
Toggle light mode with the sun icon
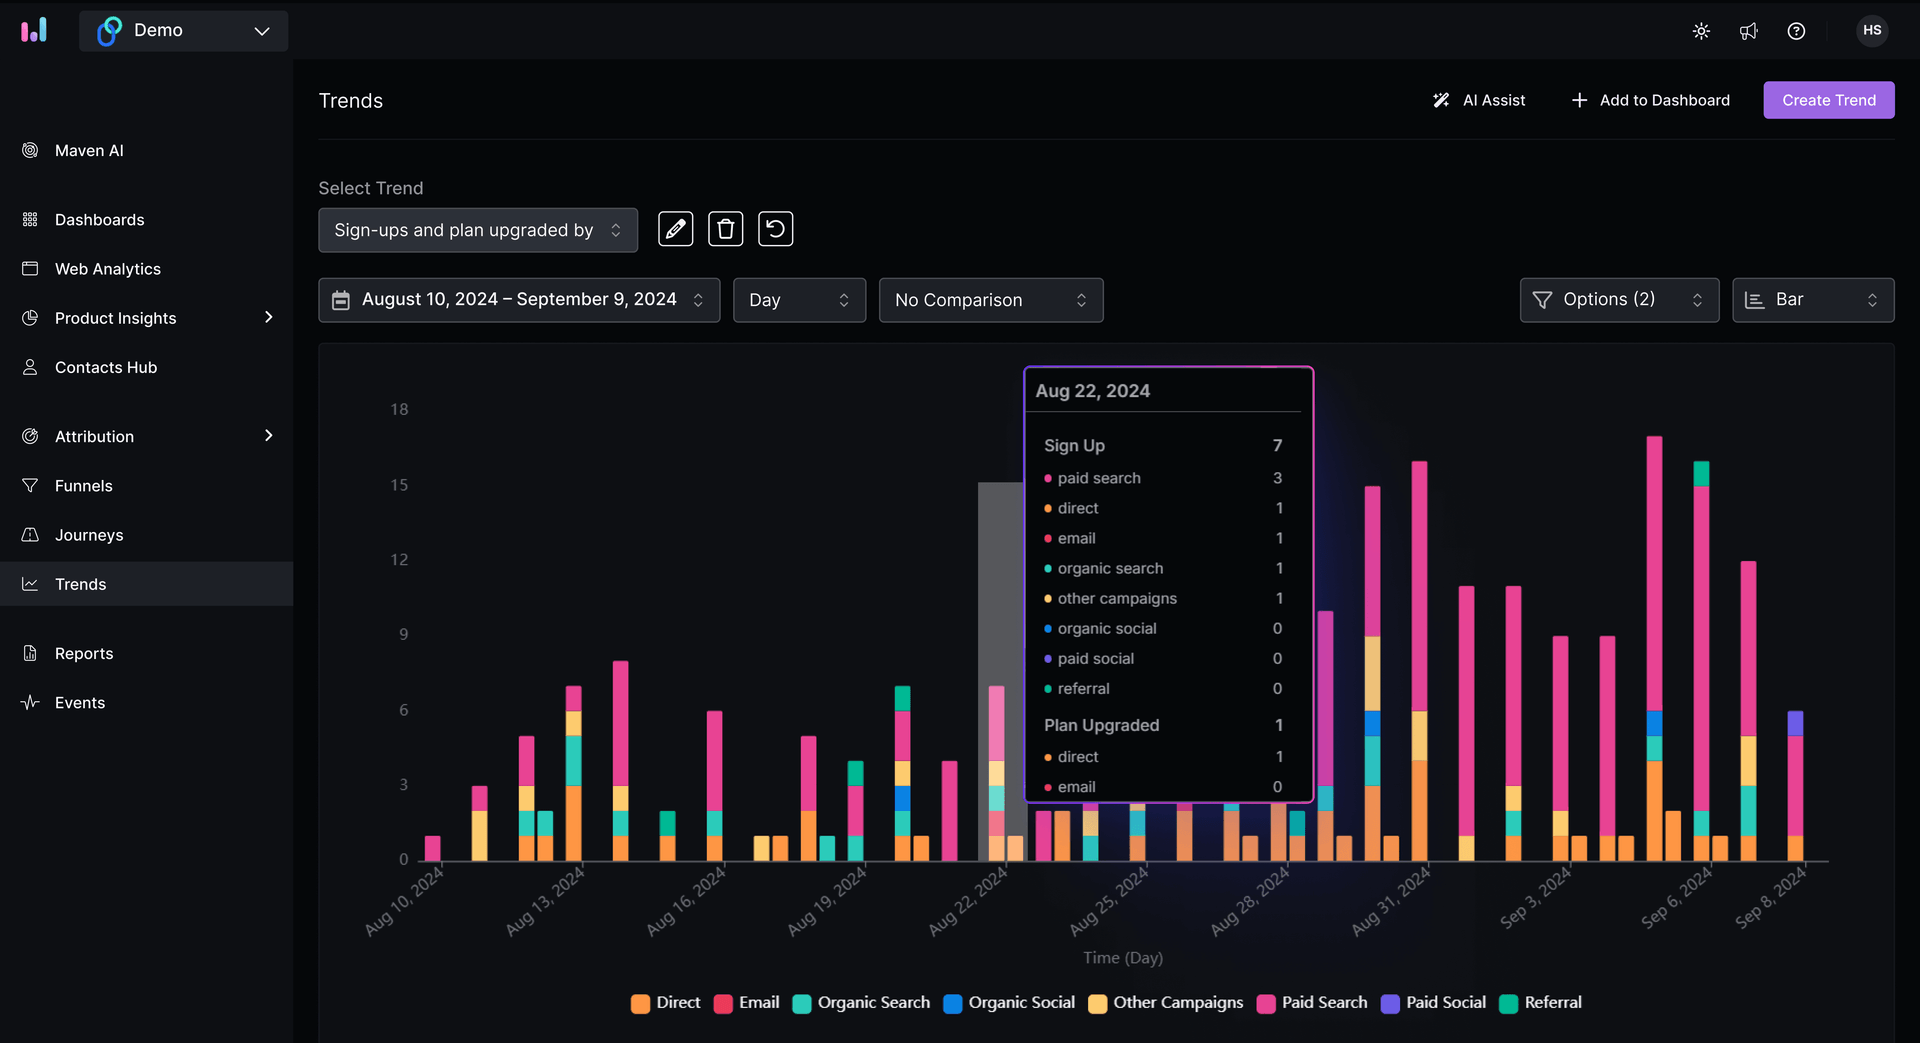click(1701, 31)
